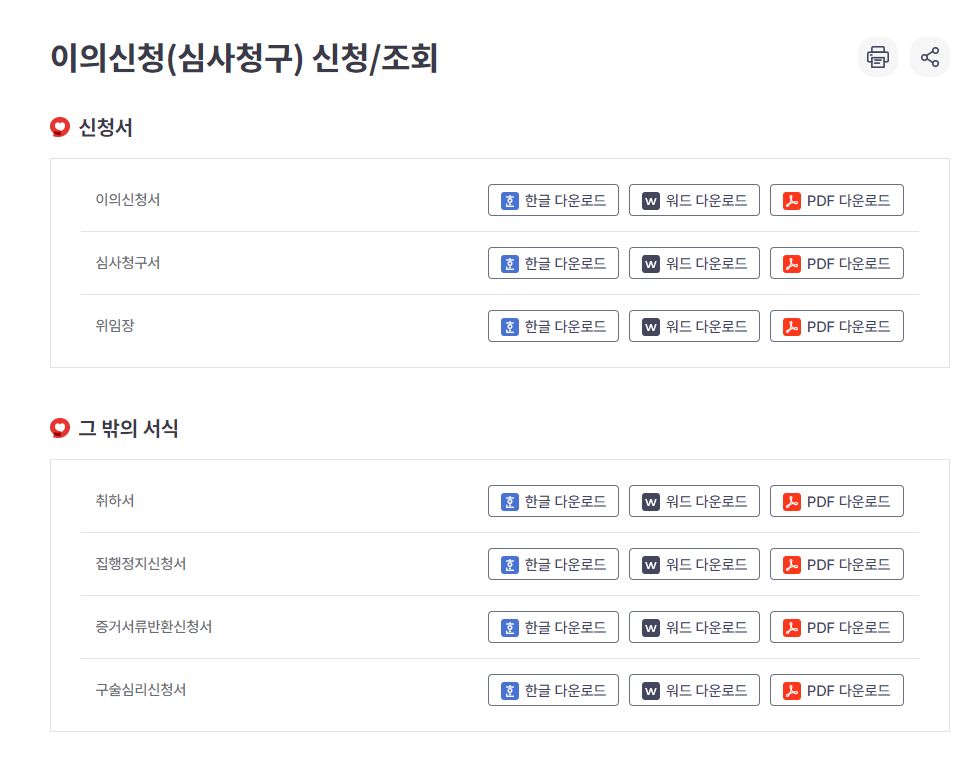The height and width of the screenshot is (774, 975).
Task: Download 집행정지신청서 in 한글 format
Action: (x=553, y=564)
